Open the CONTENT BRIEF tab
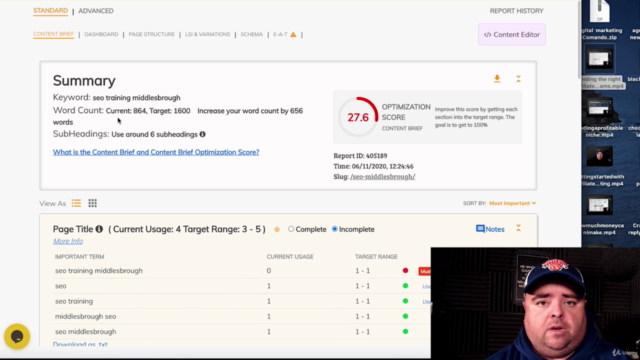Image resolution: width=640 pixels, height=360 pixels. pyautogui.click(x=53, y=34)
